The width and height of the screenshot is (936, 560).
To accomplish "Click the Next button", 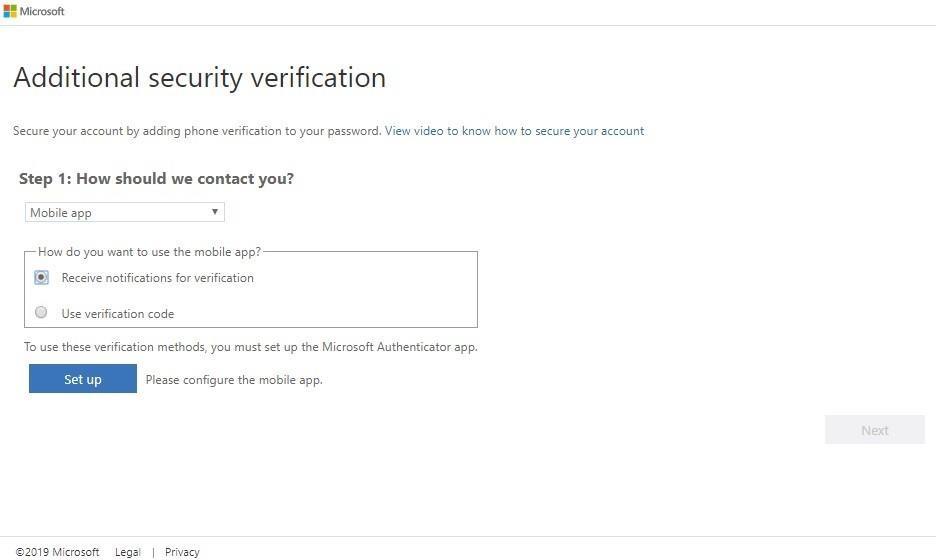I will (875, 430).
